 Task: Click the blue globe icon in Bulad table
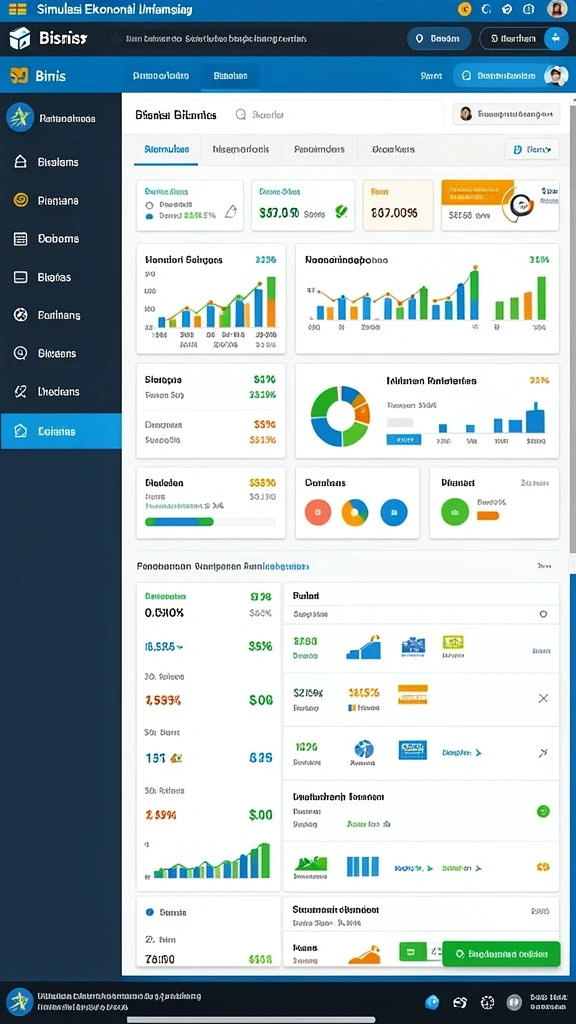click(363, 748)
